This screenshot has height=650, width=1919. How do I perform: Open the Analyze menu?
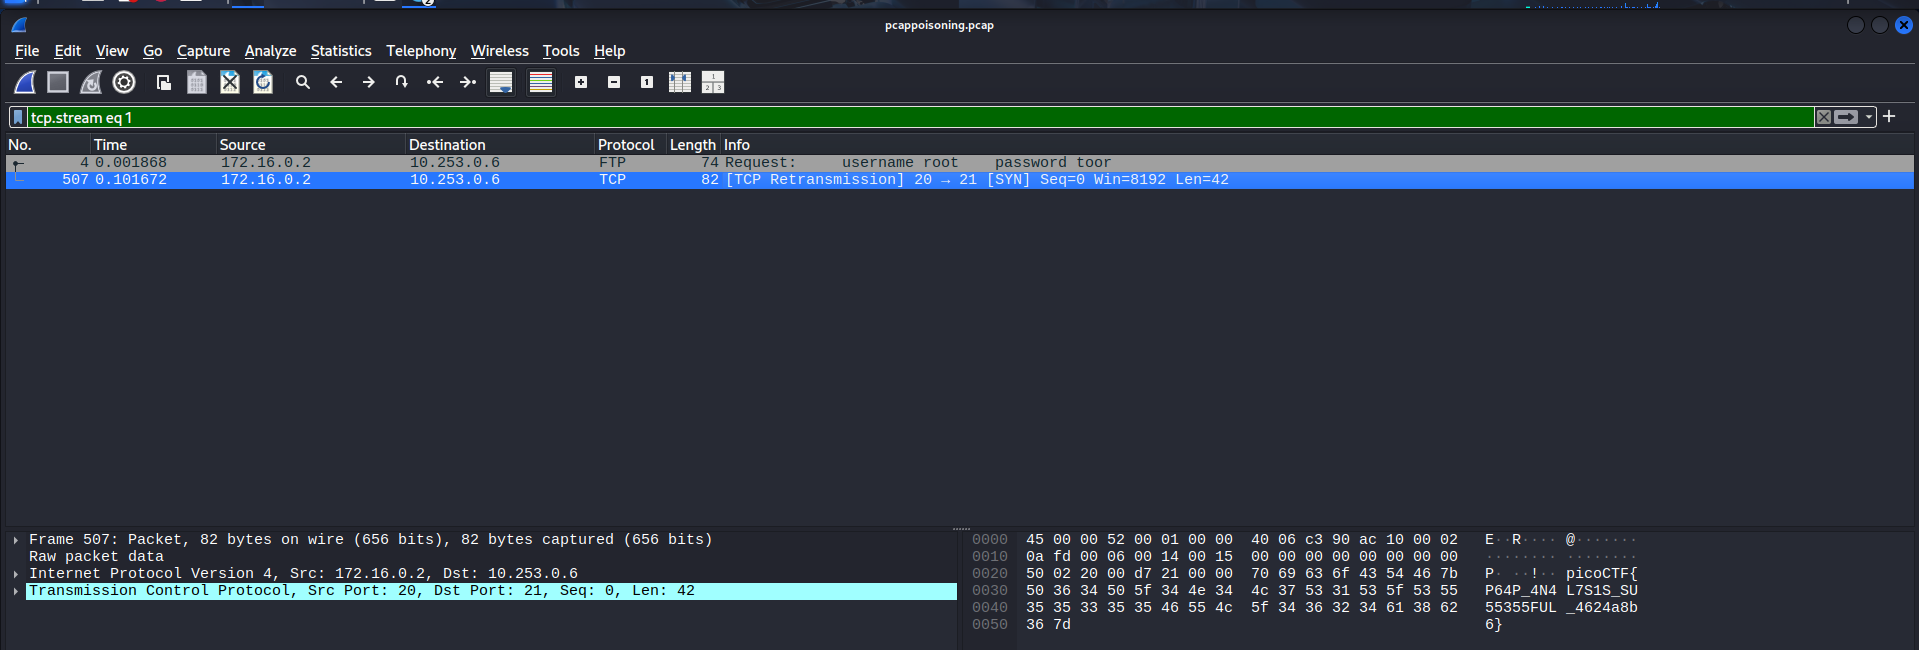(x=270, y=51)
